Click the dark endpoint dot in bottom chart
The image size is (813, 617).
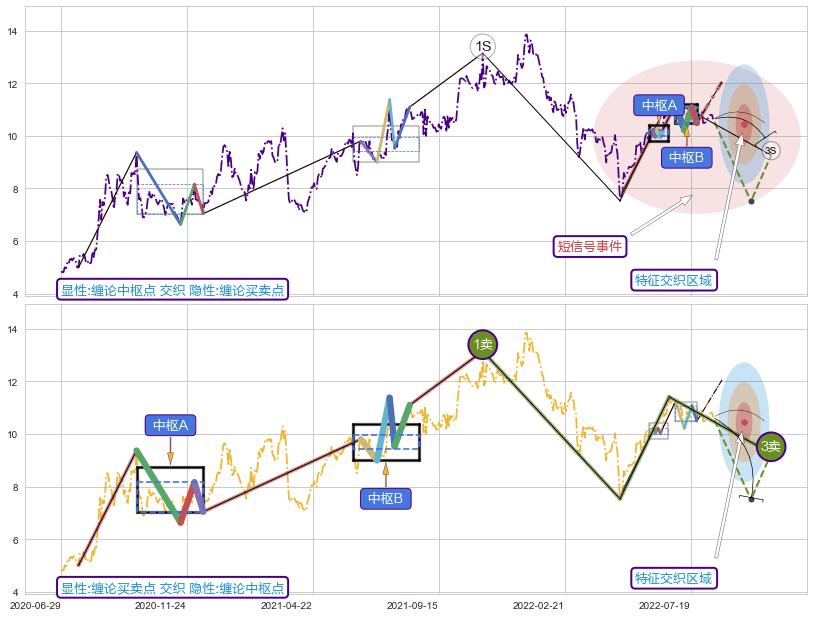(751, 499)
